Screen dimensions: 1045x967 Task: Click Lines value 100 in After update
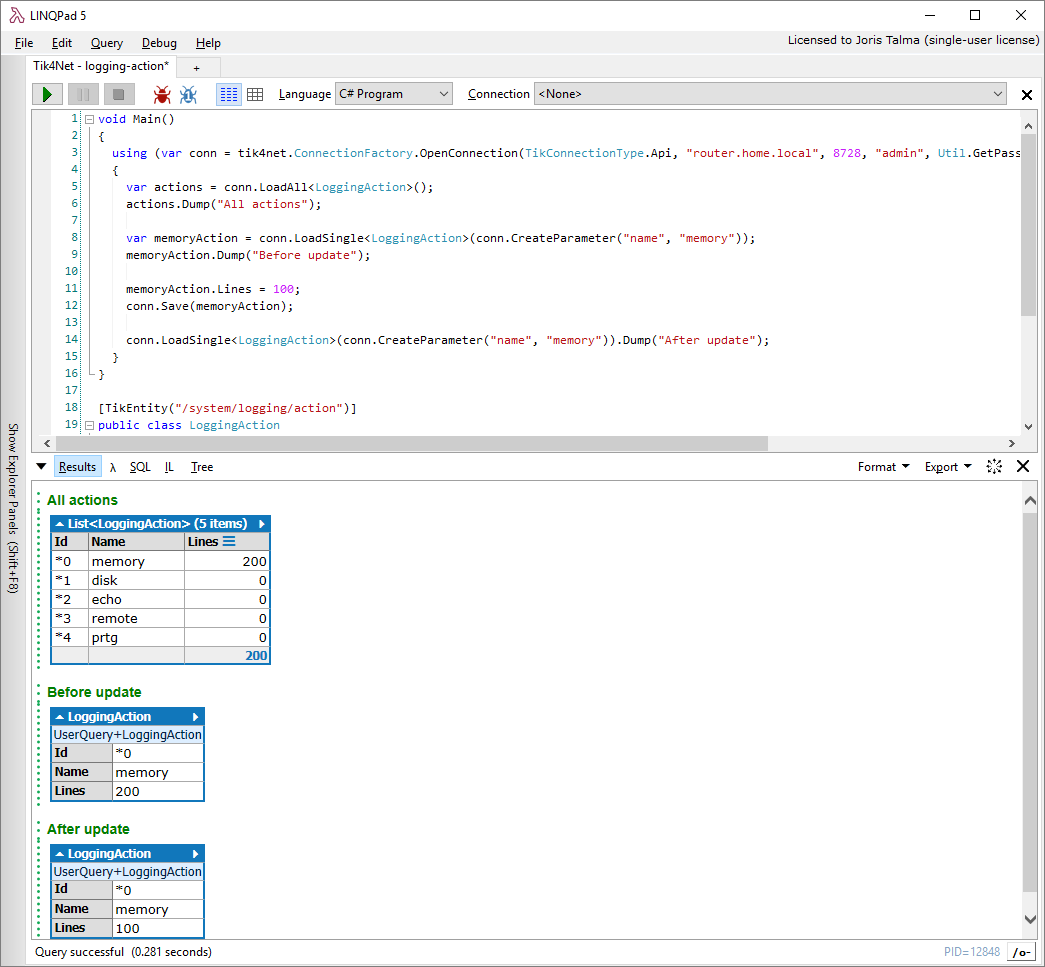tap(127, 928)
